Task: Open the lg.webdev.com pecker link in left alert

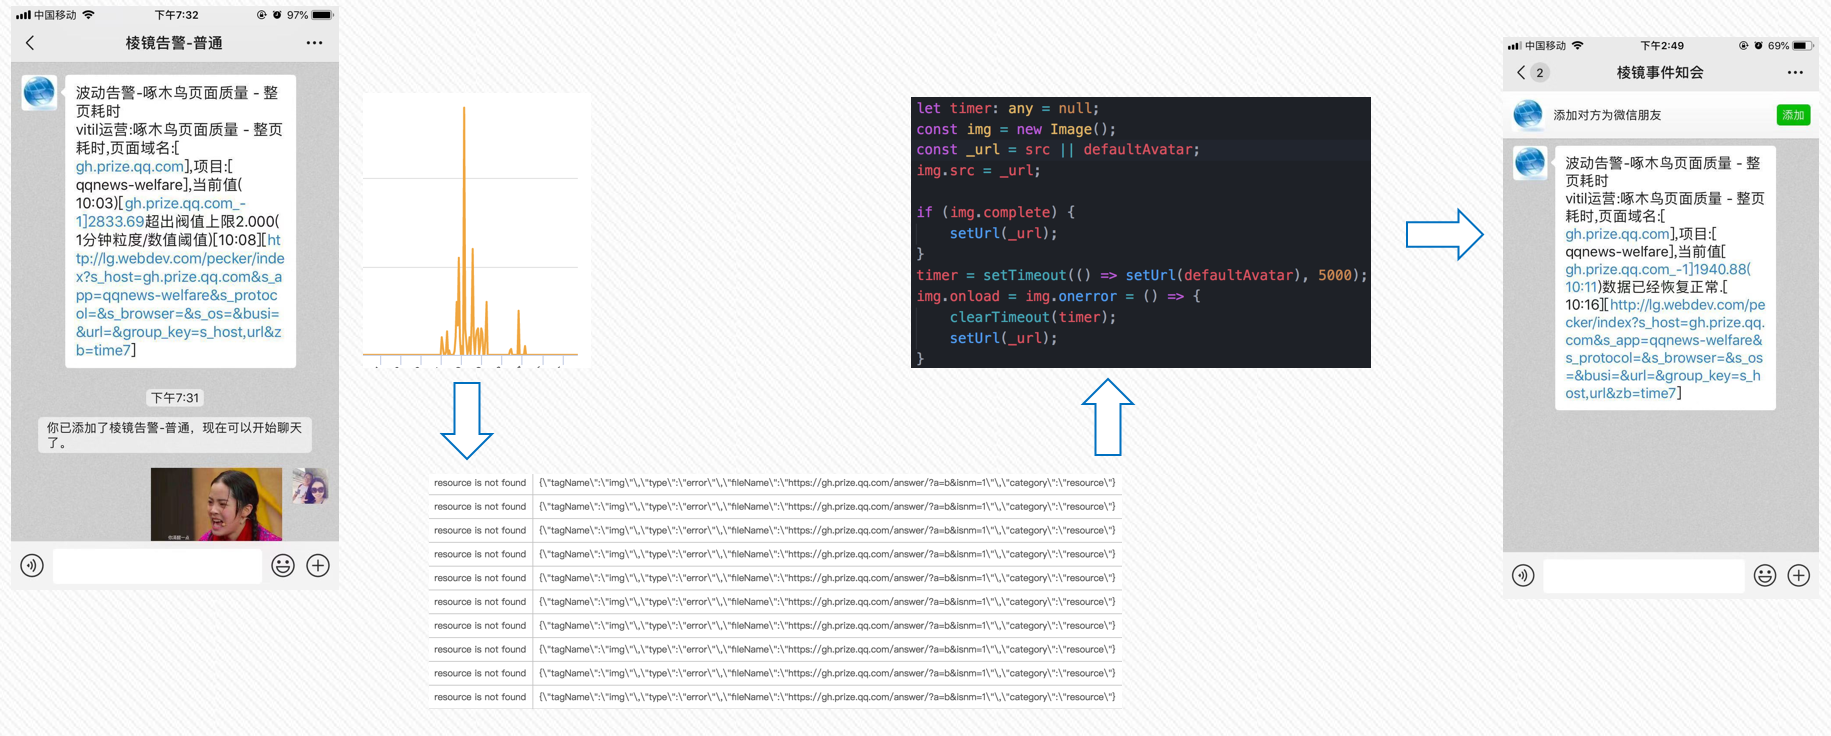Action: tap(179, 295)
